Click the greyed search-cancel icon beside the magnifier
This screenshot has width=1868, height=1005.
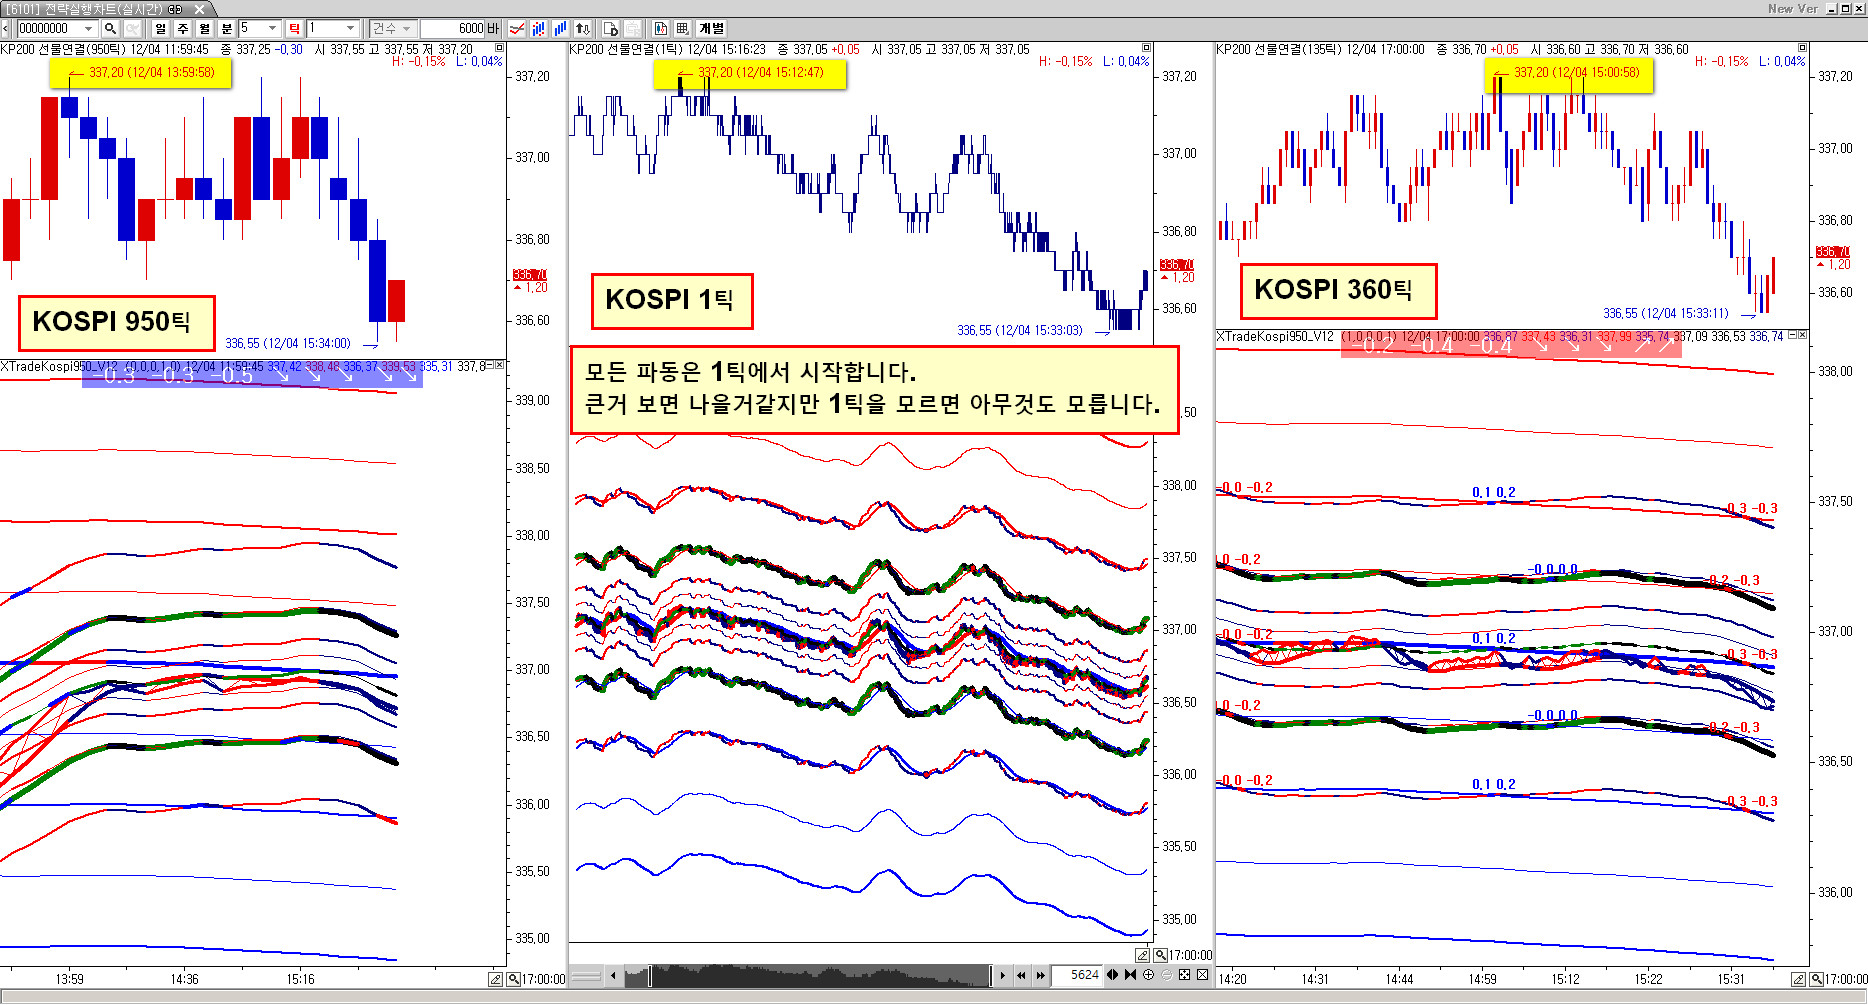(132, 29)
